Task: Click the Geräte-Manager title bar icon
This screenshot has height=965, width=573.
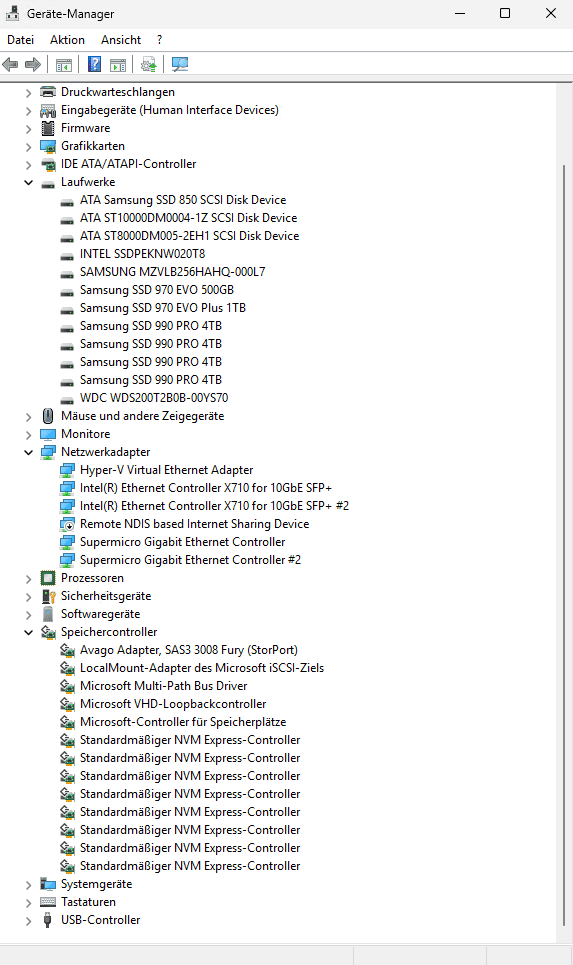Action: click(x=12, y=13)
